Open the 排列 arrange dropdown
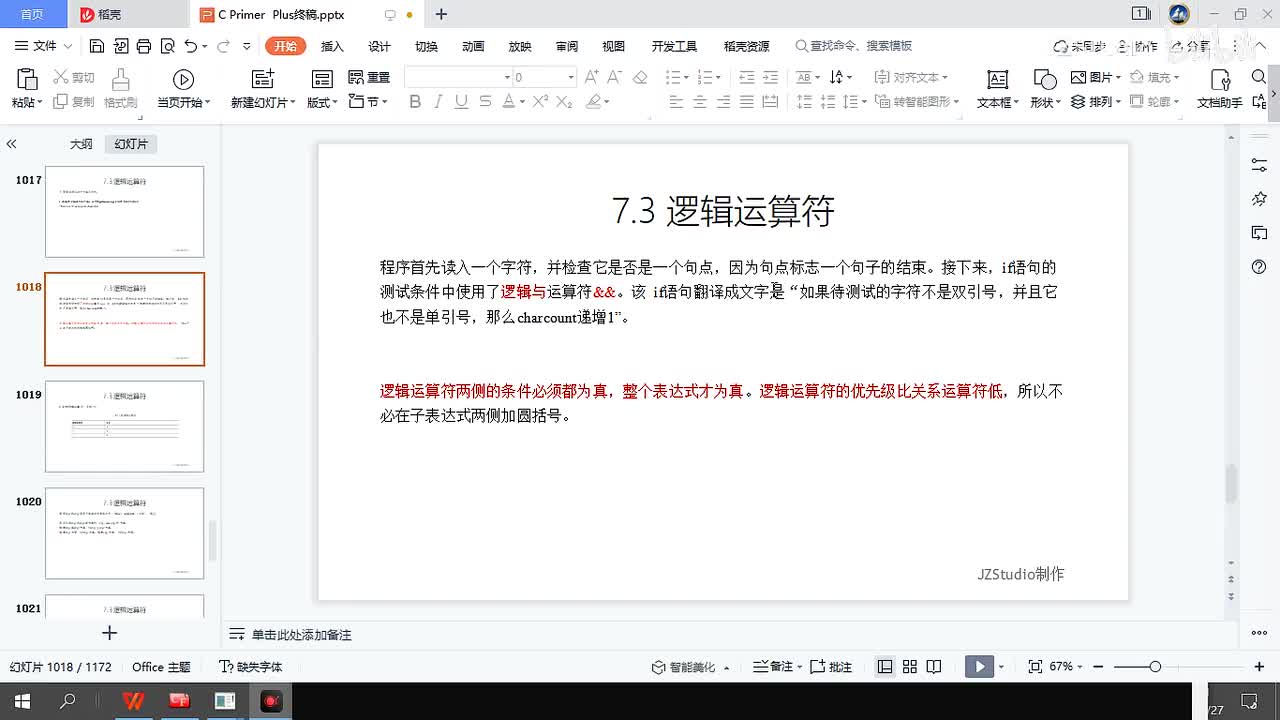 coord(1096,102)
